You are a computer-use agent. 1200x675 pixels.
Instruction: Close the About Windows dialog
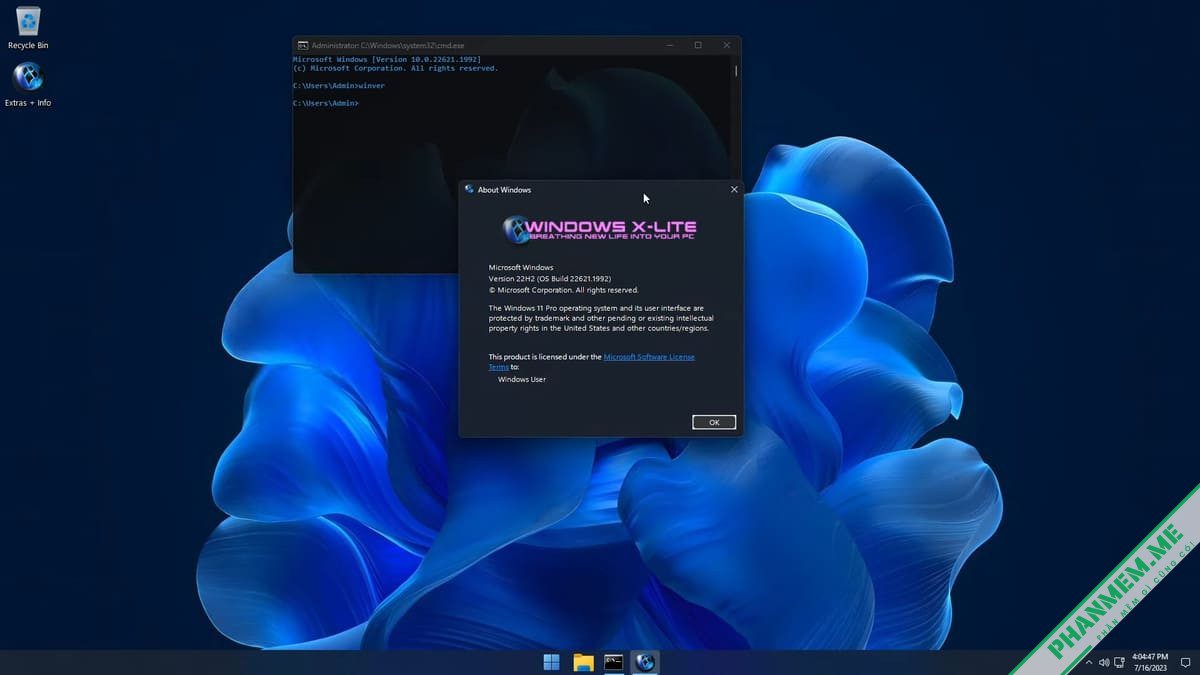734,189
